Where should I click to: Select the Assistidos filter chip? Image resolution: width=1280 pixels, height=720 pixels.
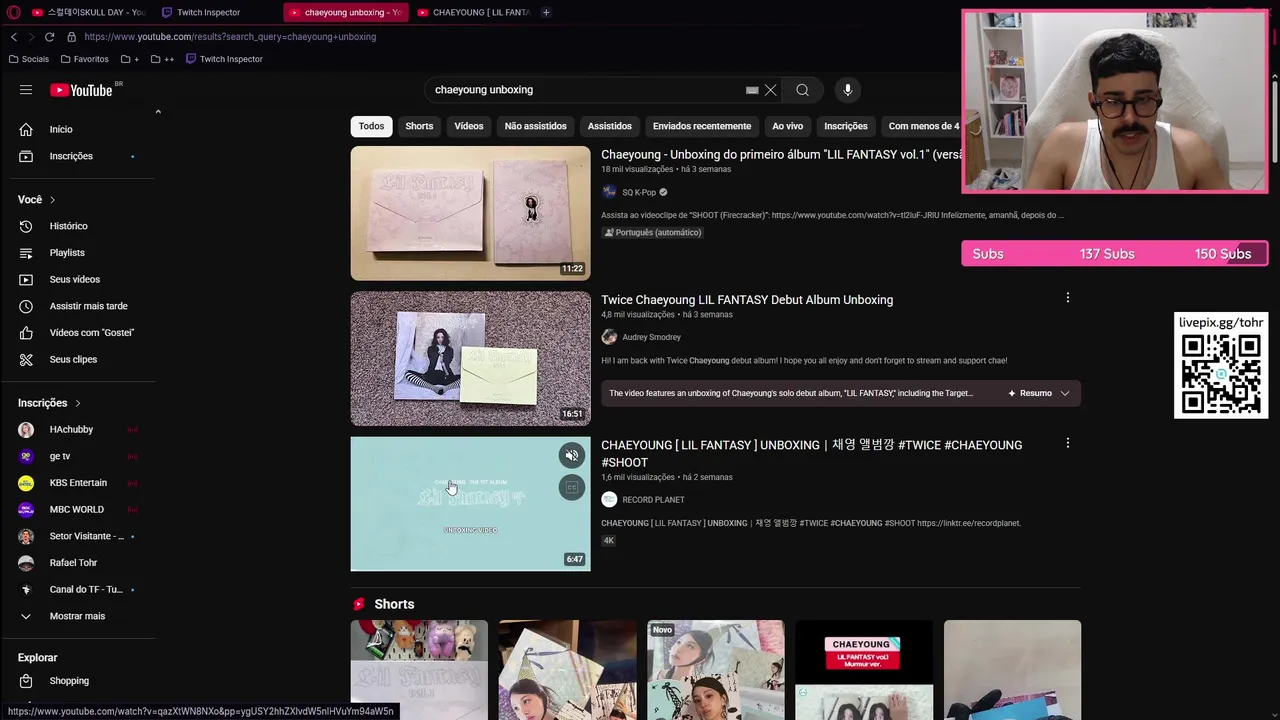pos(609,126)
